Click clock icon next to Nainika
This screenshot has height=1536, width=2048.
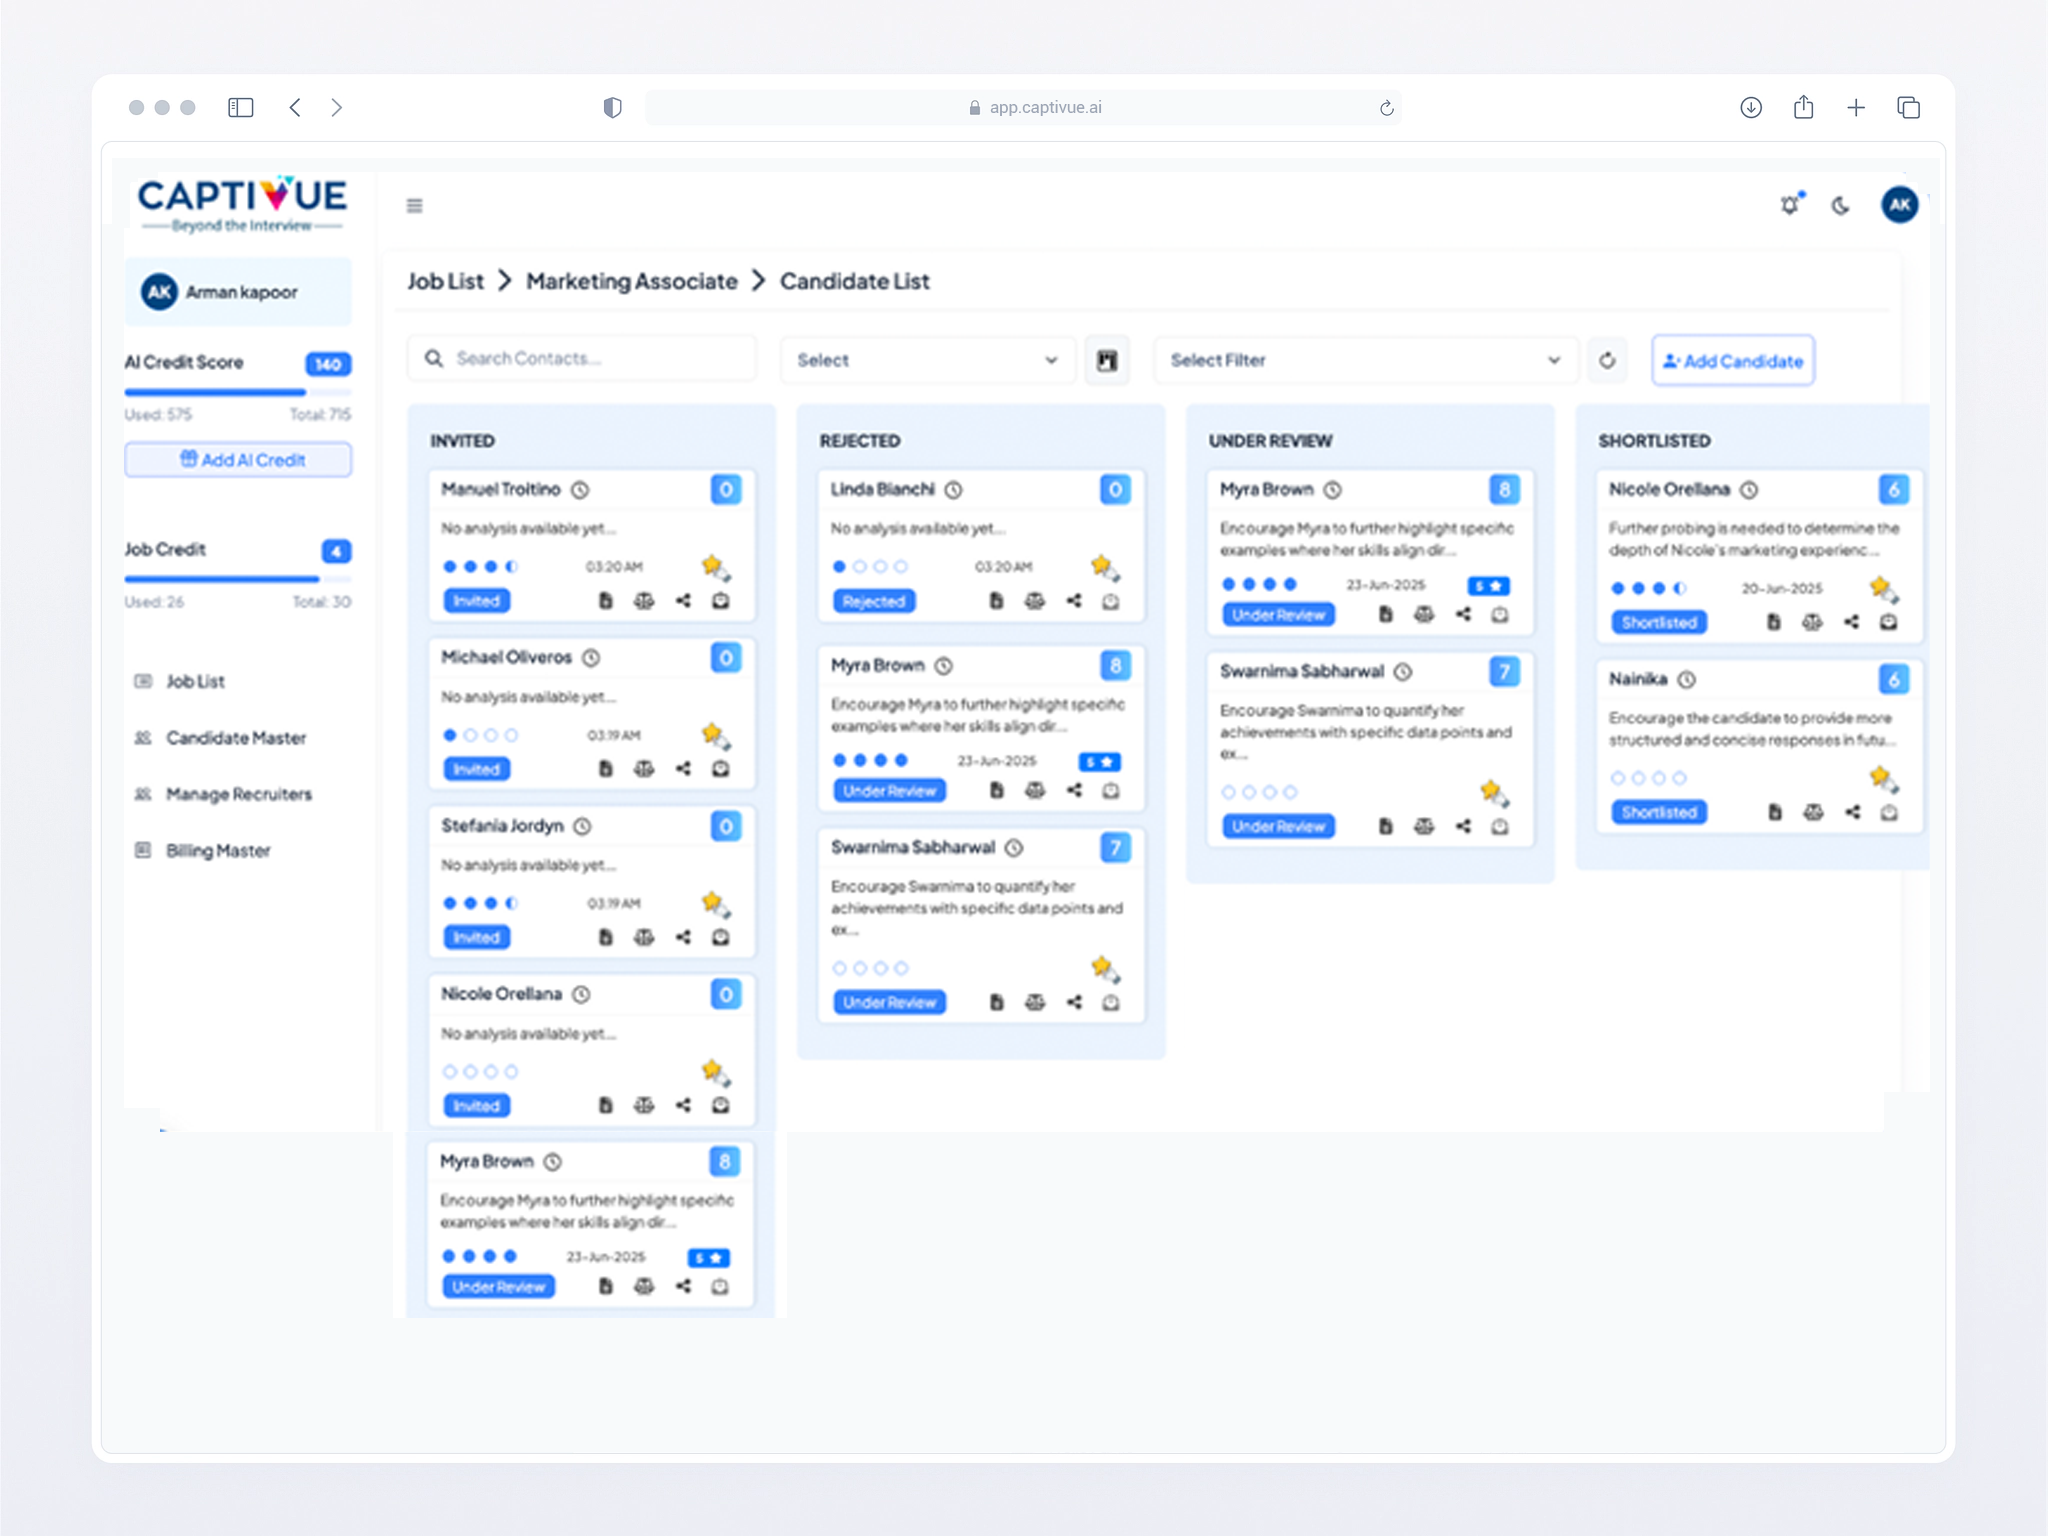(x=1687, y=680)
